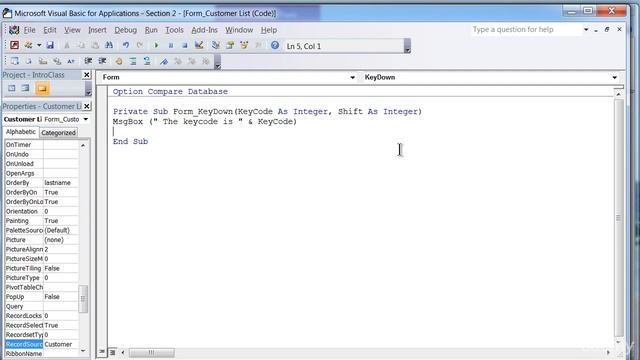Click List Properties/Methods icon
640x360 pixels.
pos(15,61)
